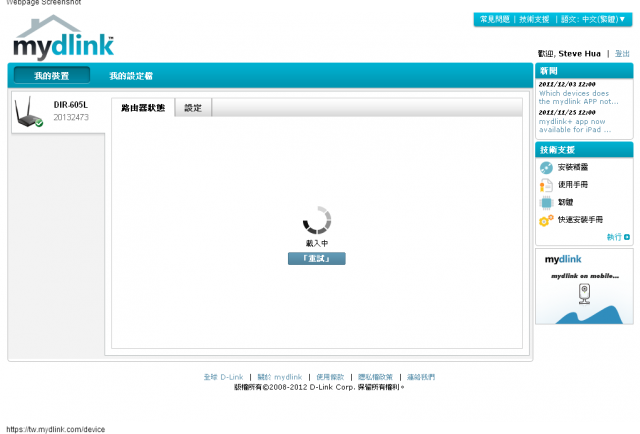
Task: Open the 設定 tab
Action: (x=193, y=108)
